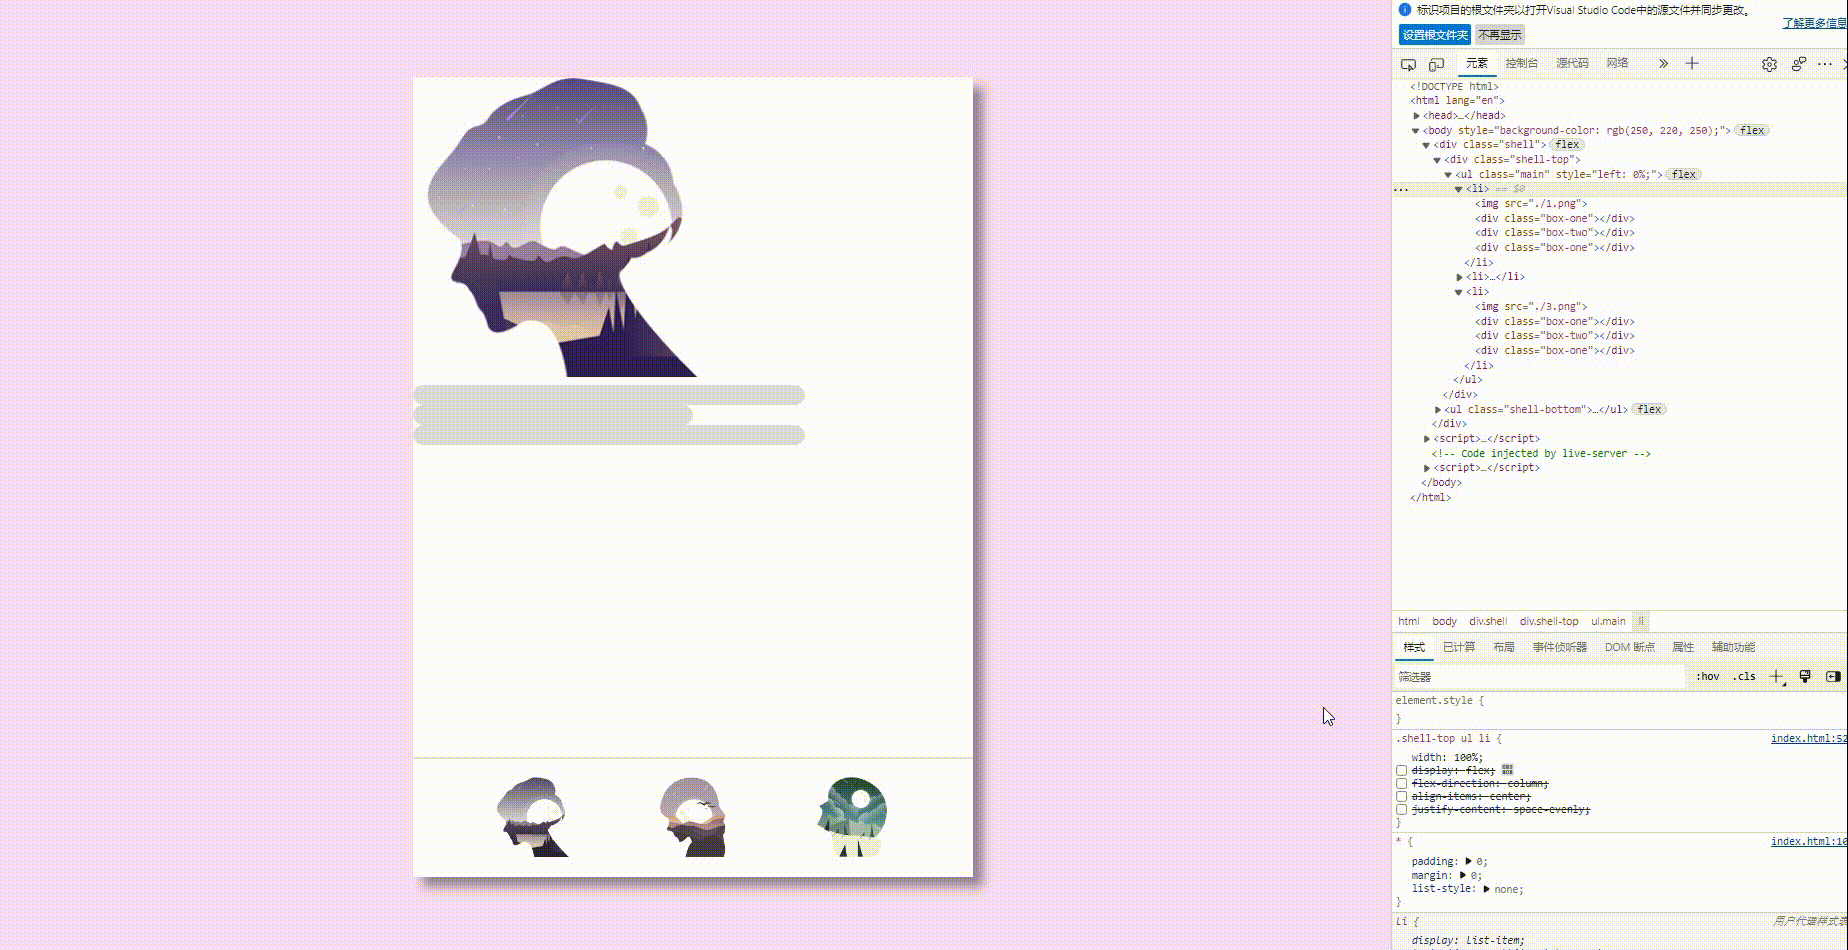The width and height of the screenshot is (1848, 950).
Task: Toggle the device emulation icon
Action: point(1436,64)
